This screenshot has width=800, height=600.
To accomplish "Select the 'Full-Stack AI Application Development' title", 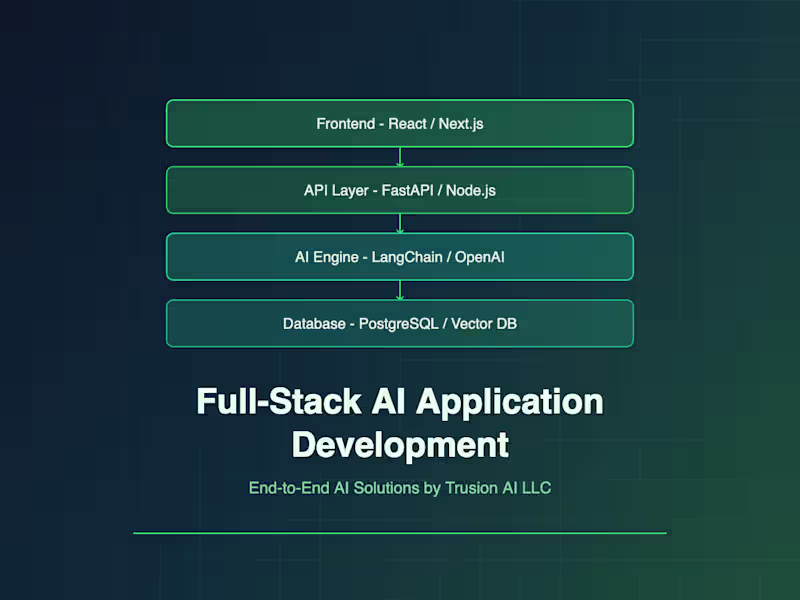I will point(400,422).
